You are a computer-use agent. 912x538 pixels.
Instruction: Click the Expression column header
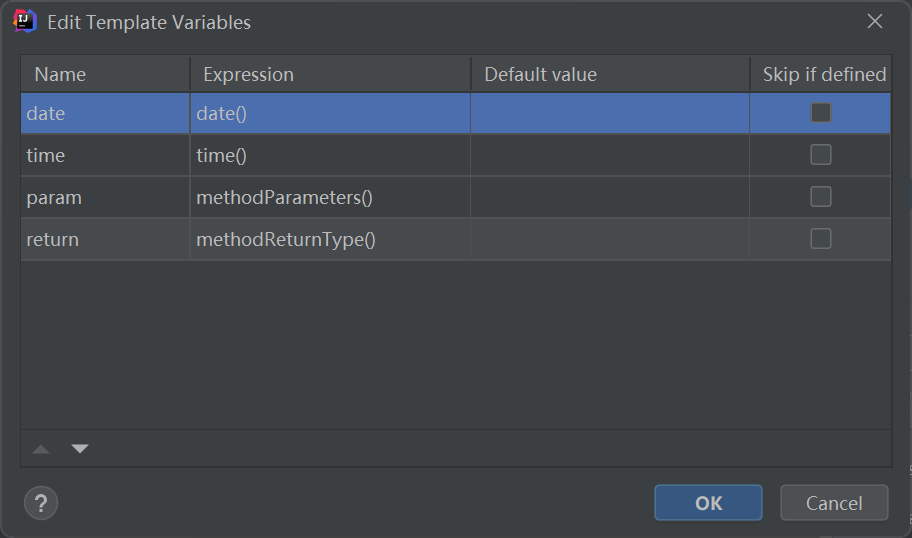coord(330,74)
